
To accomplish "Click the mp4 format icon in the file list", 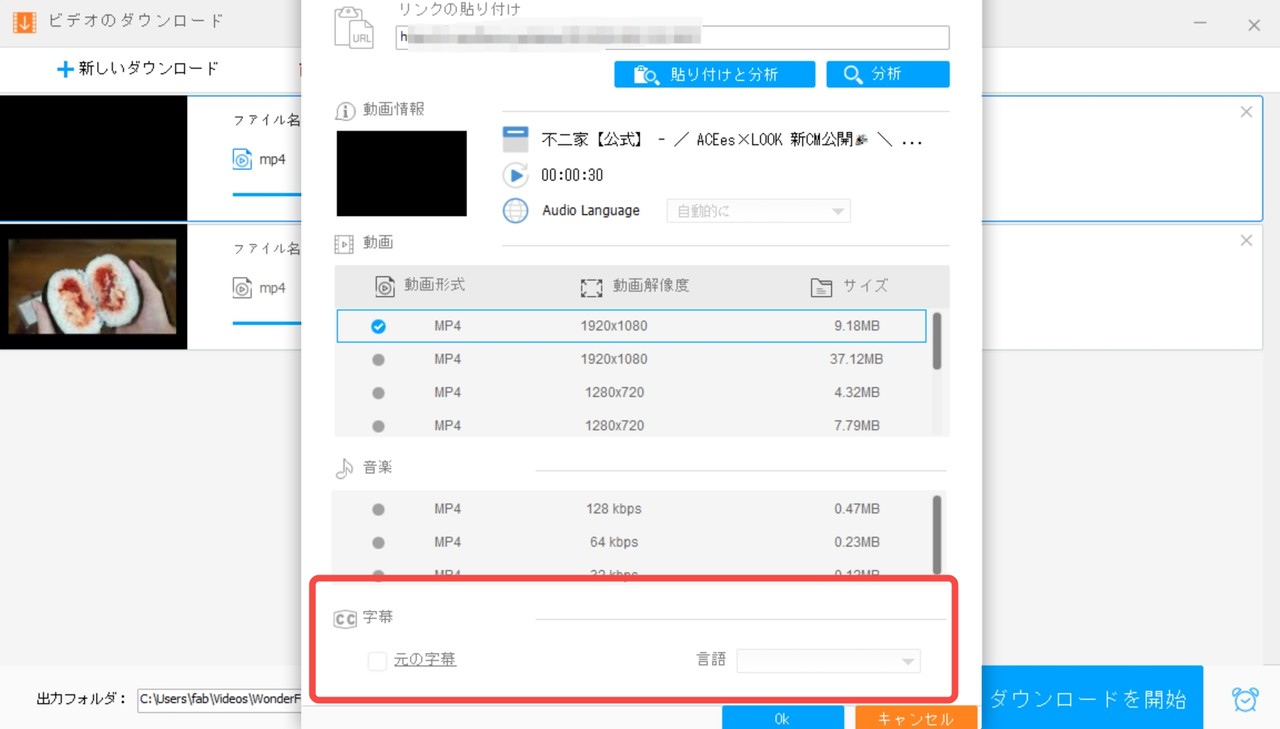I will (240, 160).
